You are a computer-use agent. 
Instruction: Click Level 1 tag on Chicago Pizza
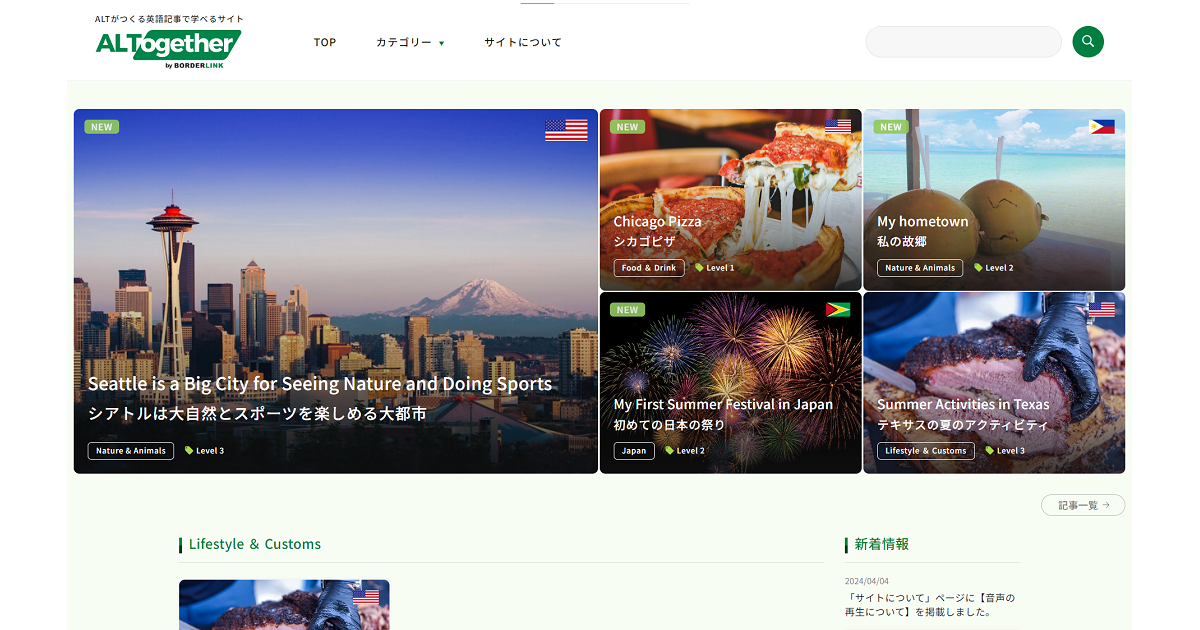[x=715, y=268]
